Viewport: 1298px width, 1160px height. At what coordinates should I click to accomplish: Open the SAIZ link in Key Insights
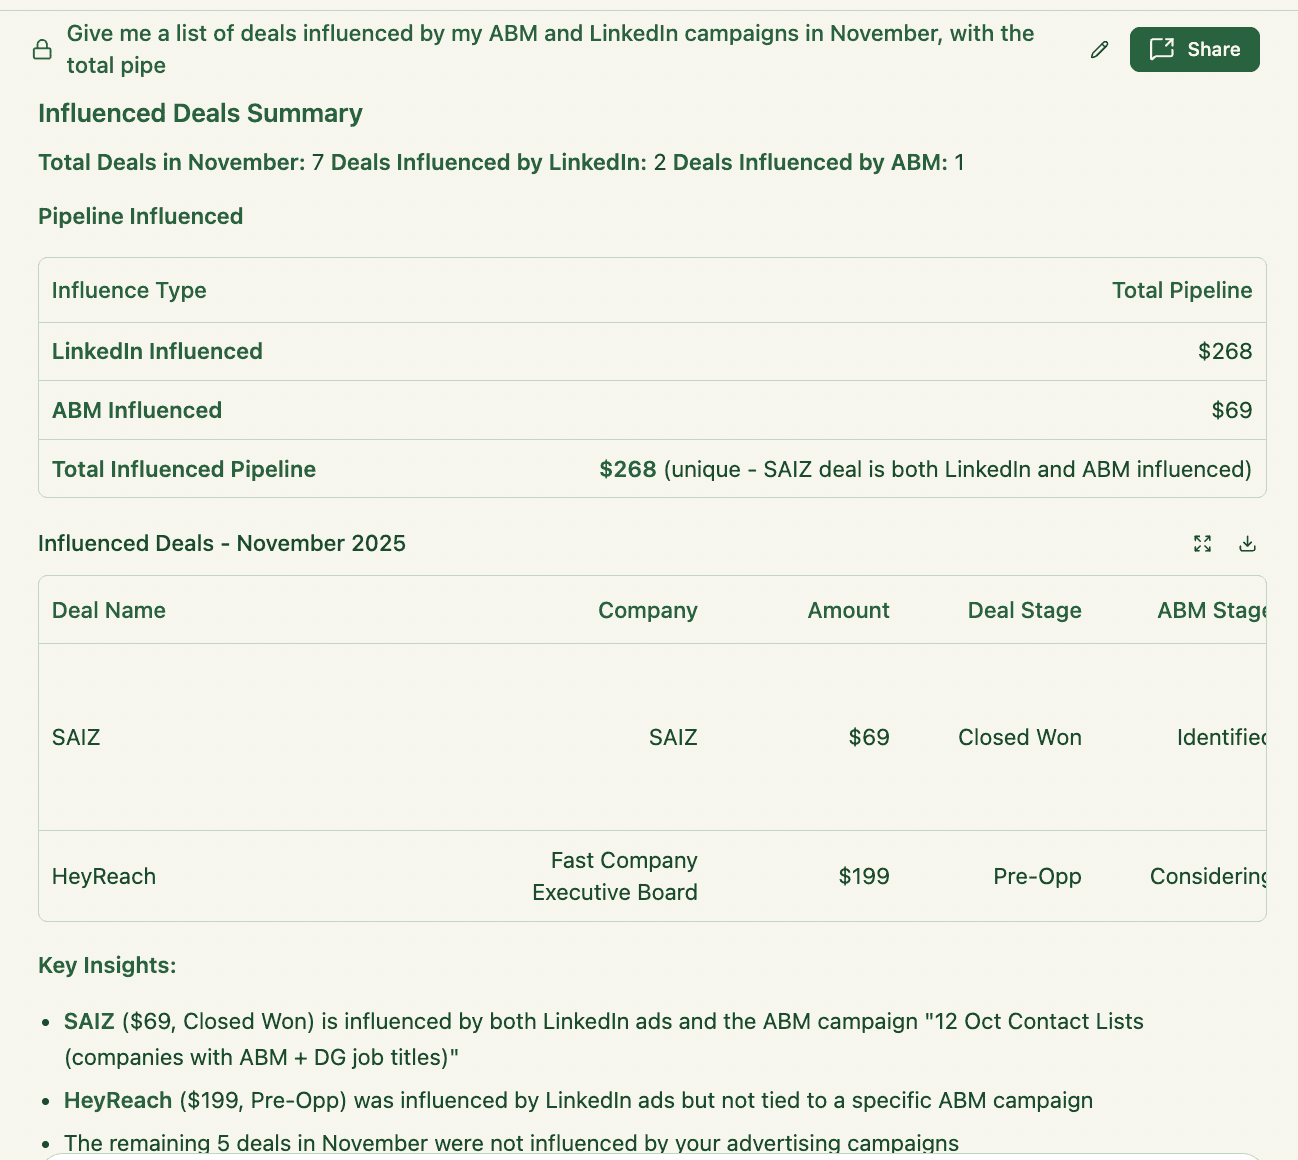tap(88, 1021)
